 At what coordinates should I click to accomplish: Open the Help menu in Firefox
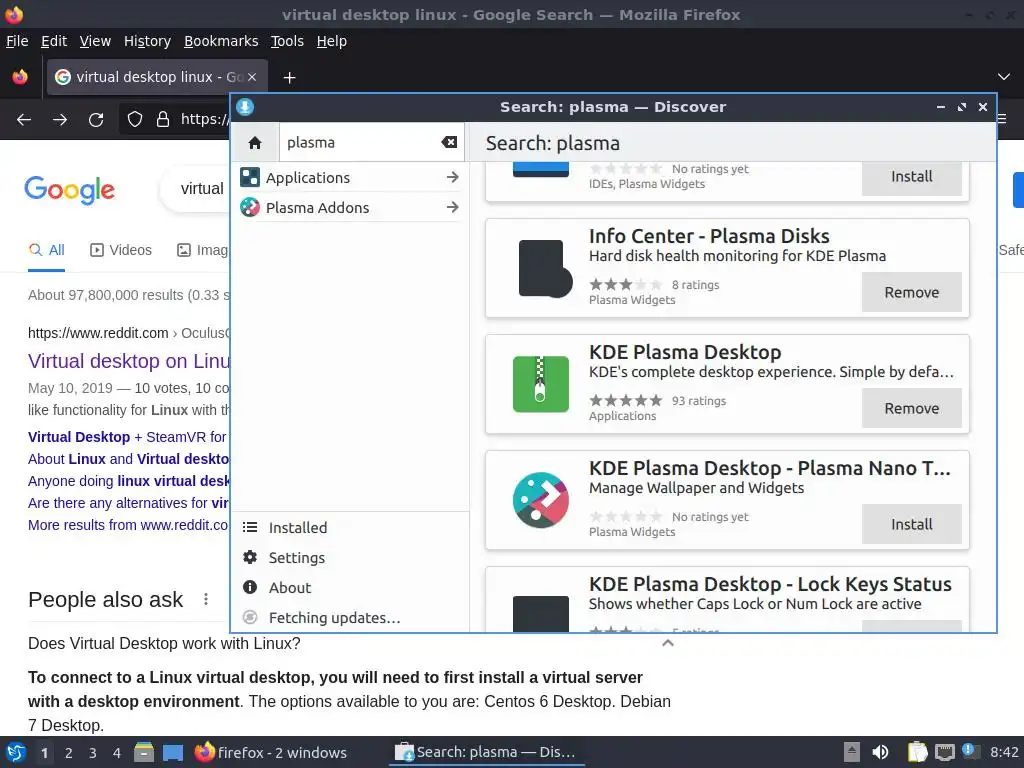[332, 41]
